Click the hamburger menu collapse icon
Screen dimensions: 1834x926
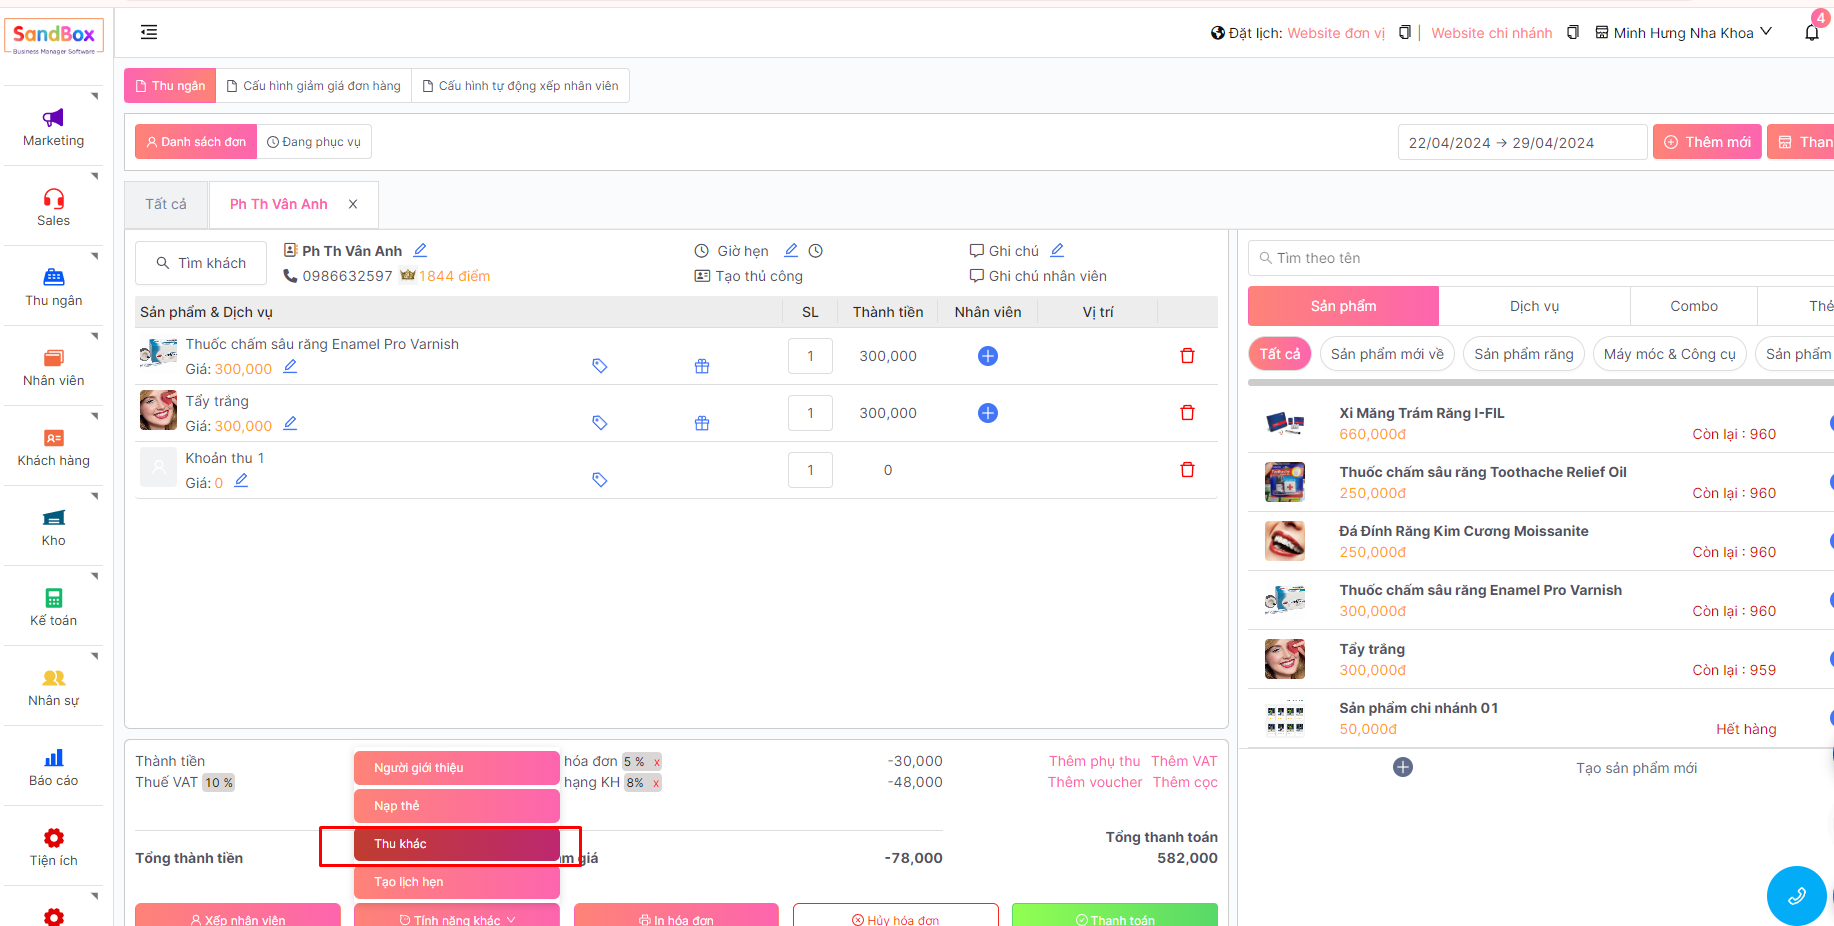coord(149,32)
